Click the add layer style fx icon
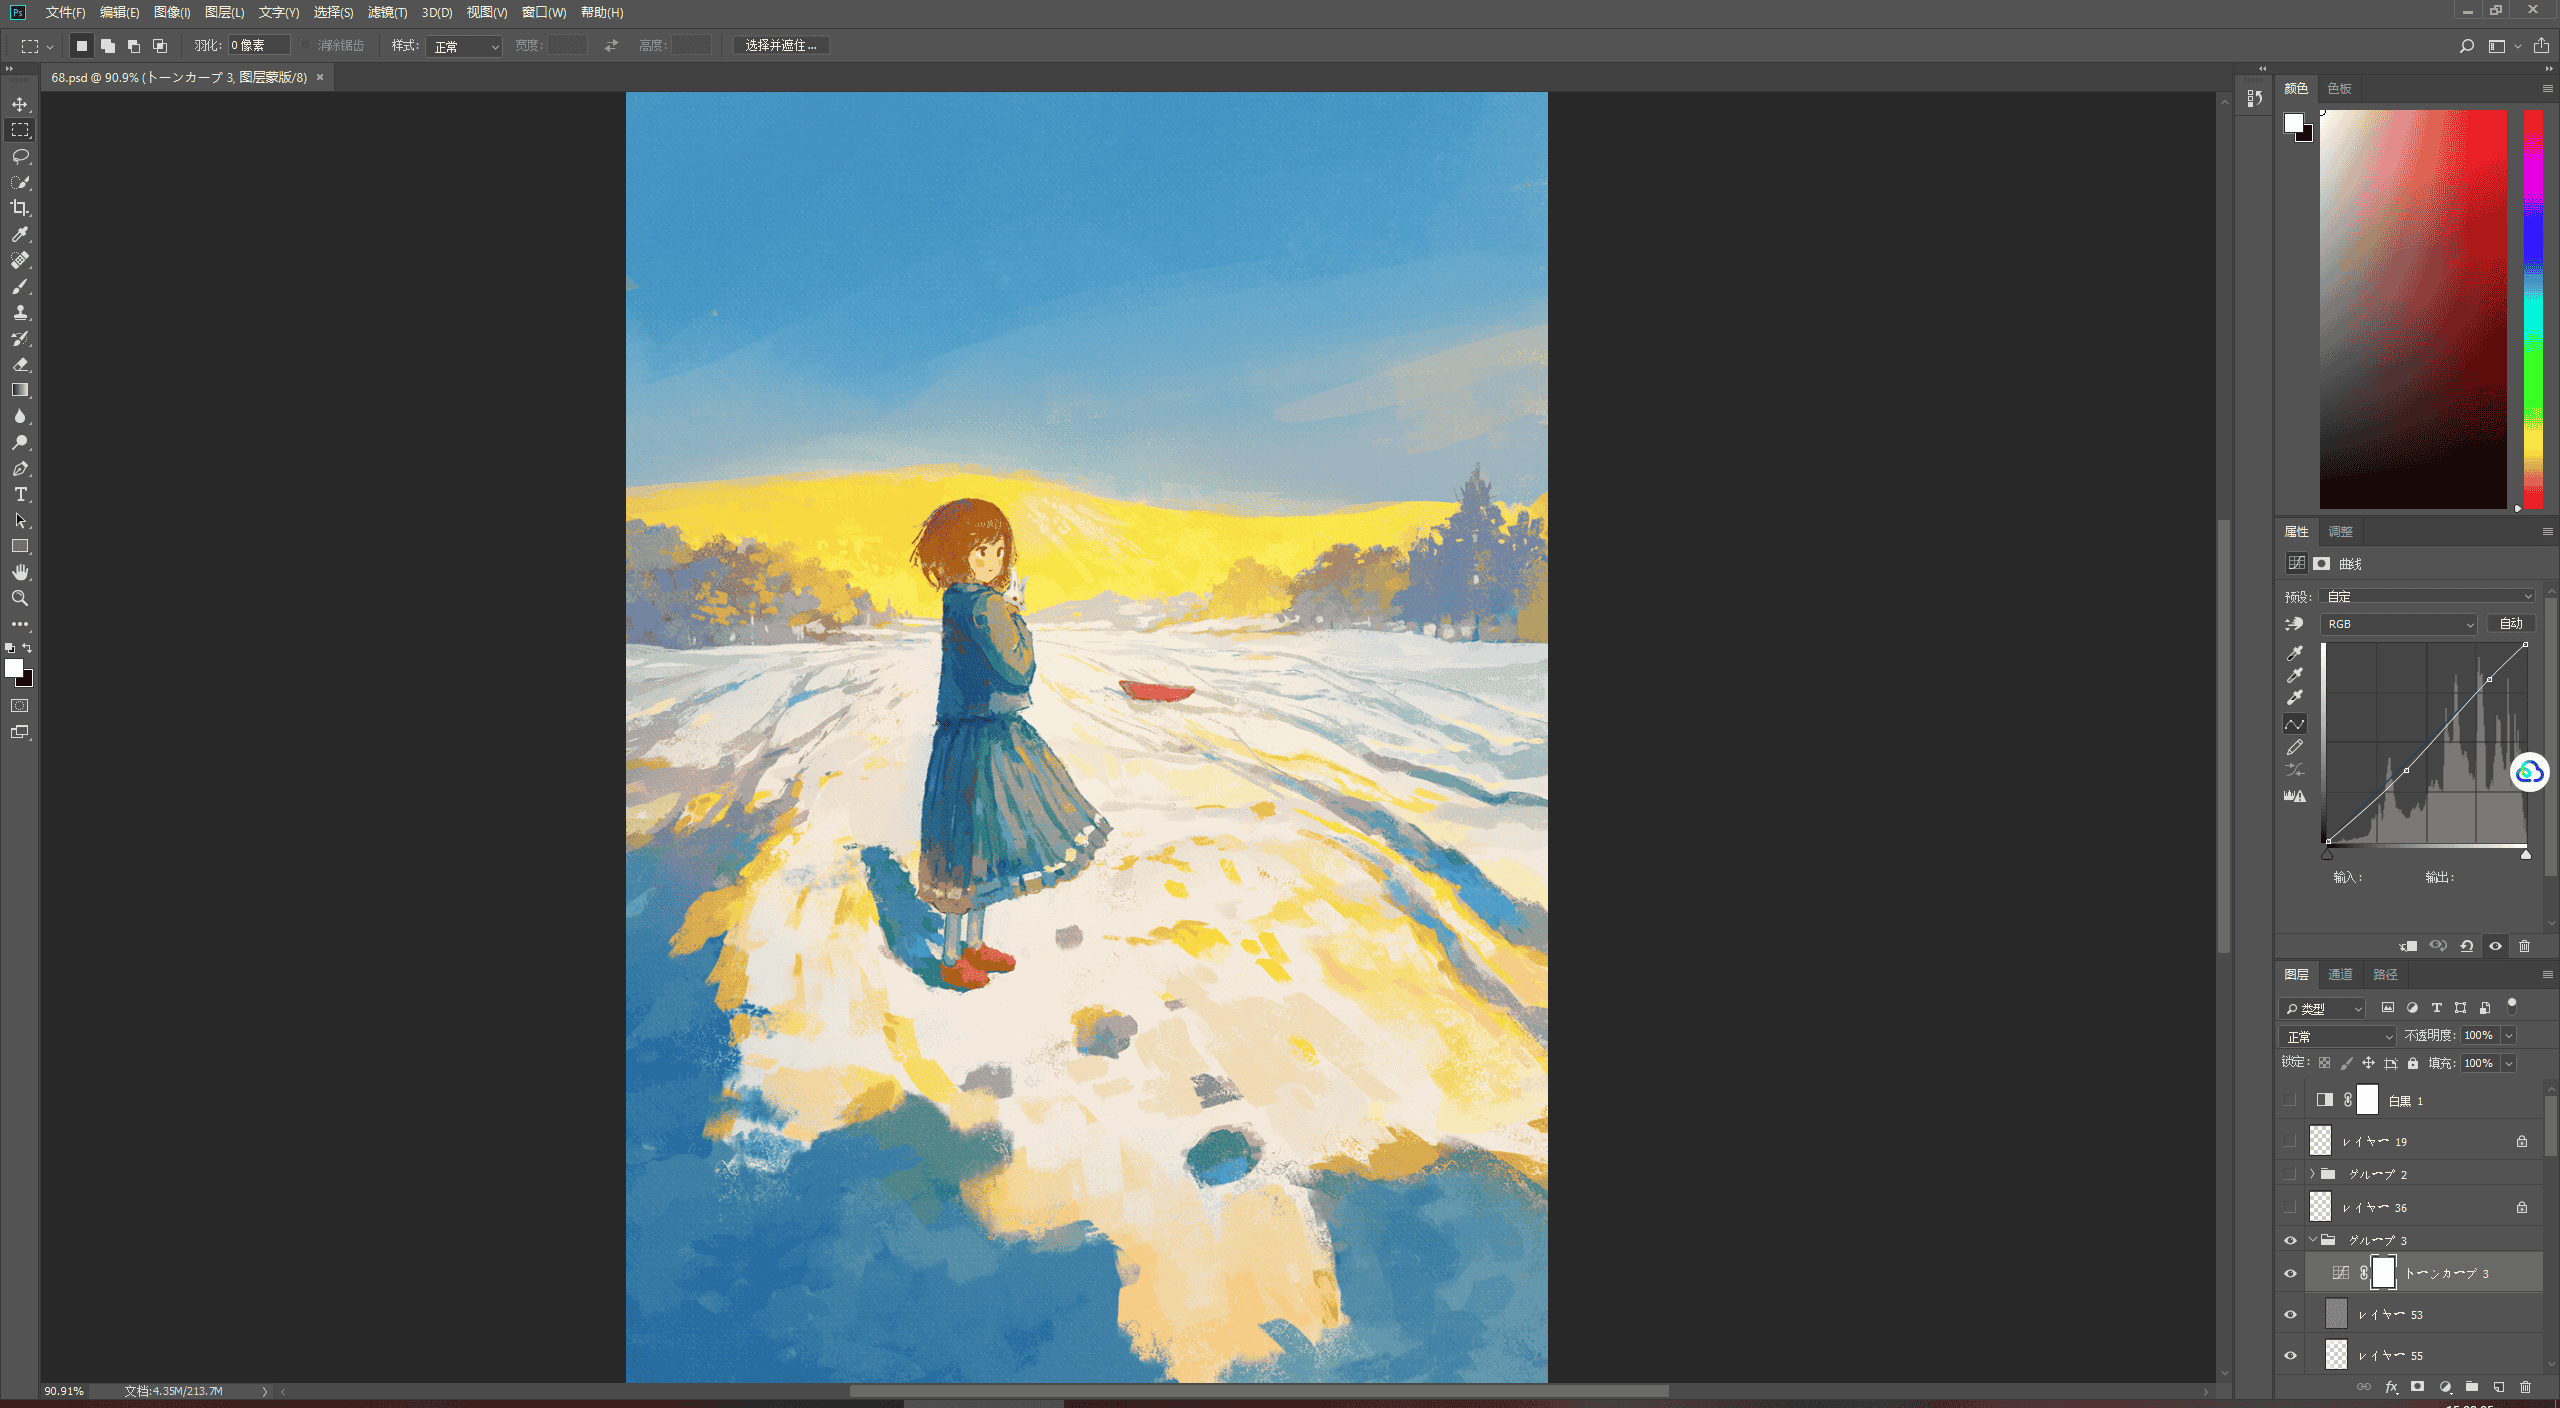The width and height of the screenshot is (2560, 1408). coord(2392,1387)
